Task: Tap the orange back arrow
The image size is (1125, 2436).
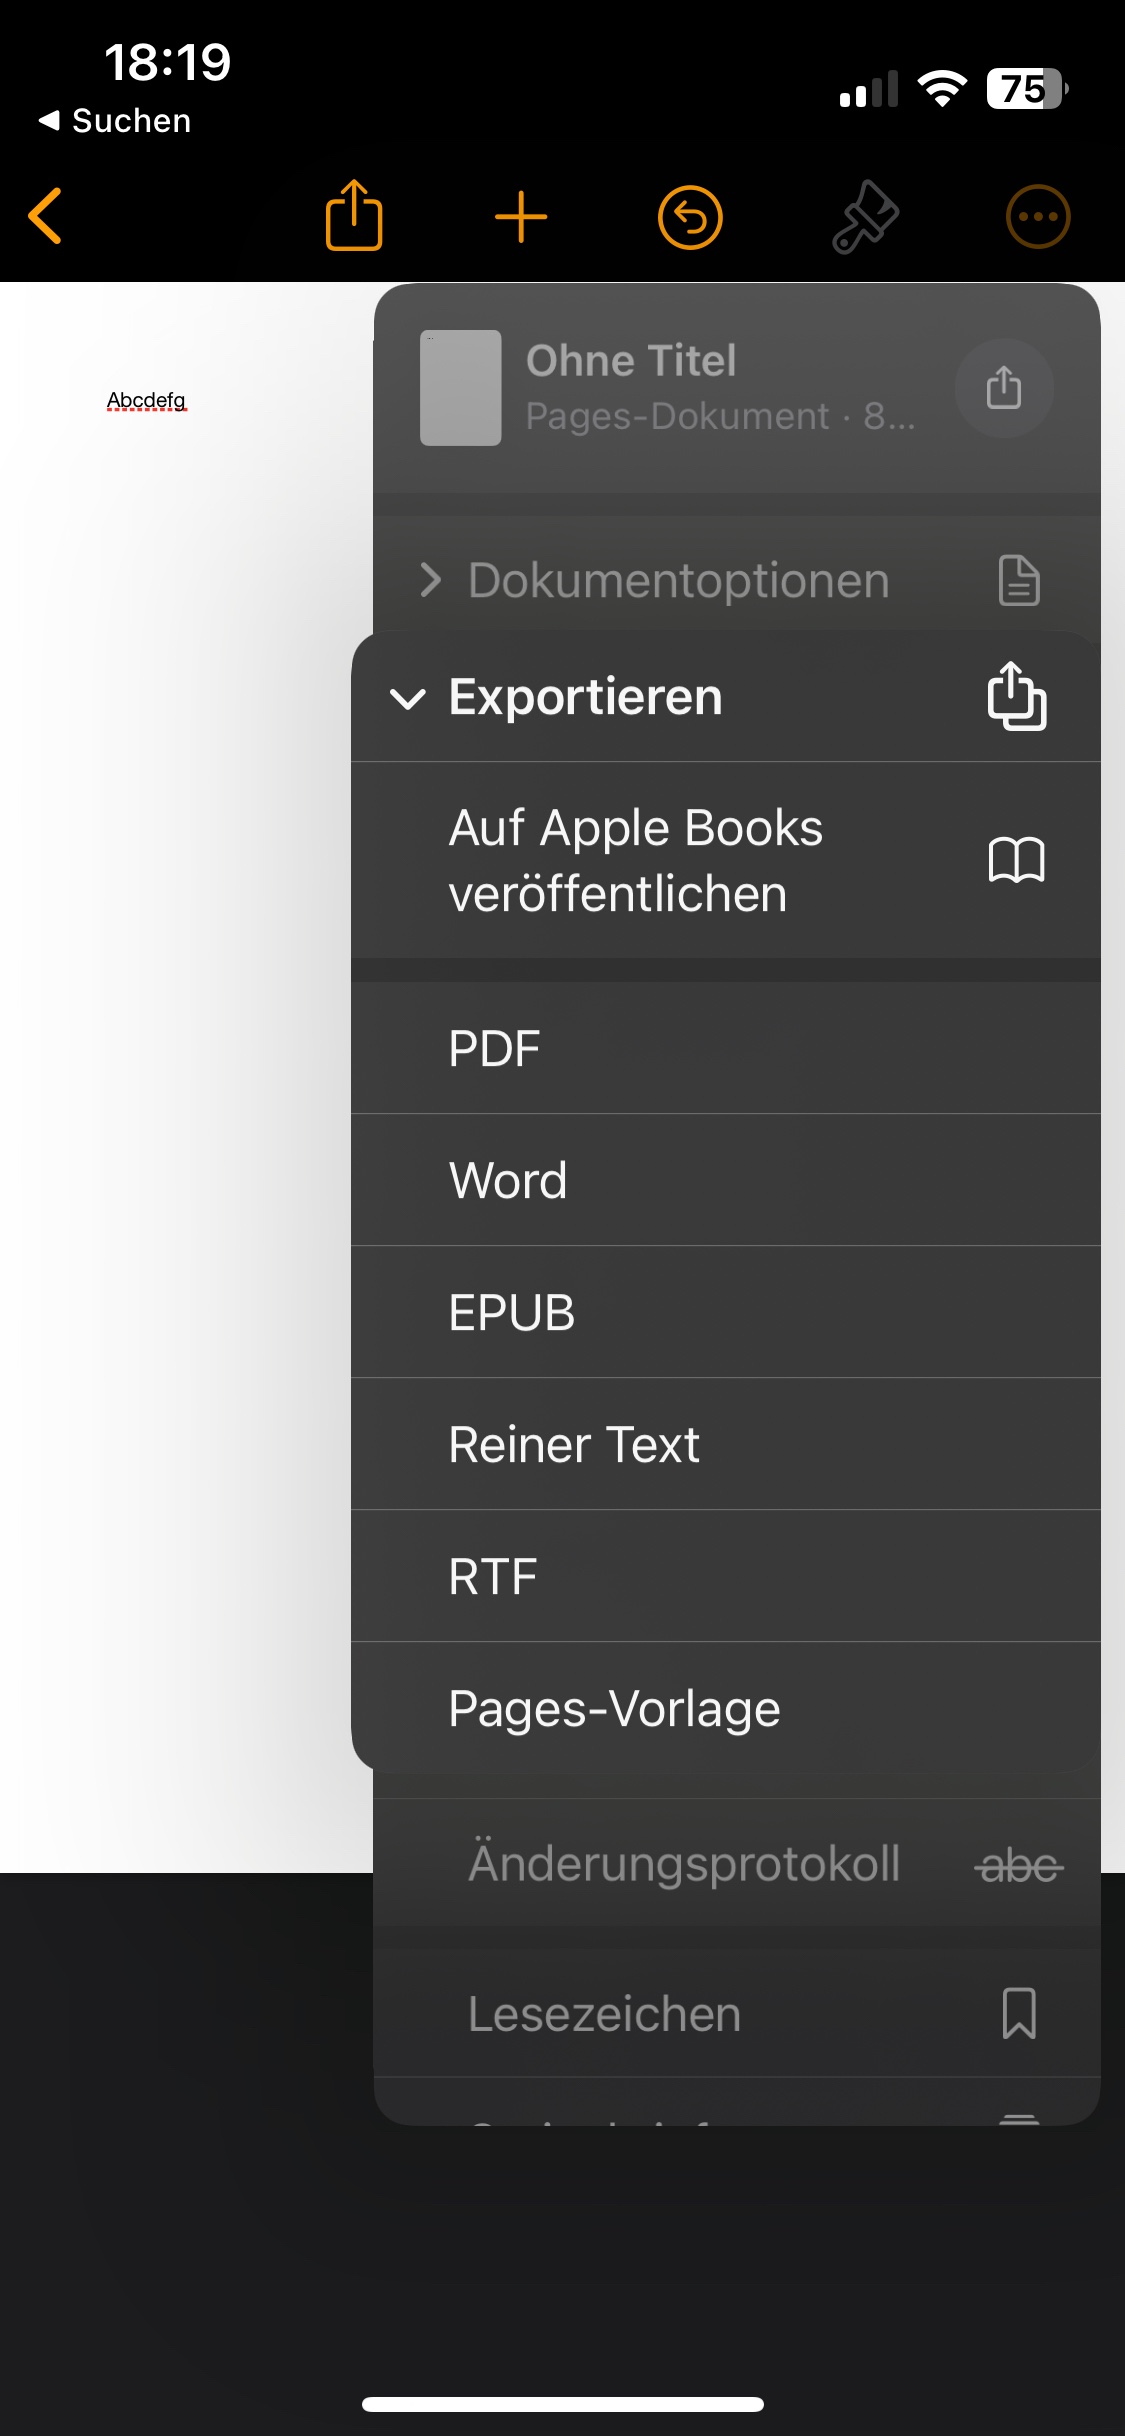Action: pos(46,216)
